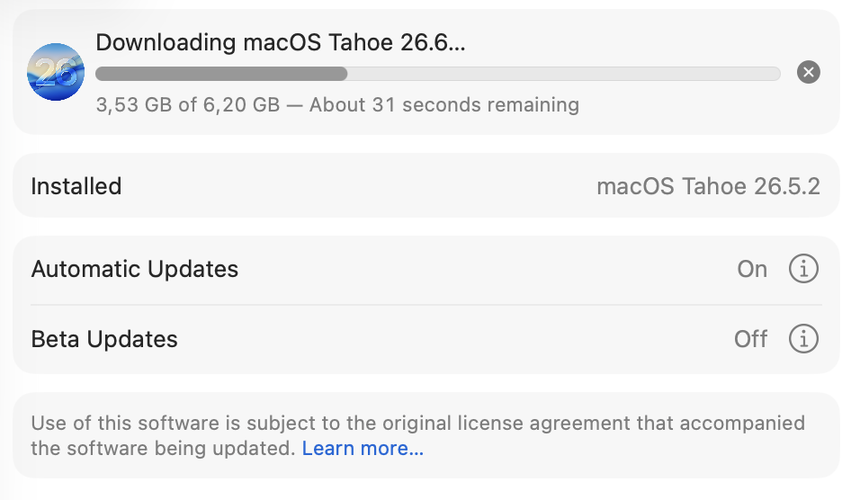The image size is (860, 500).
Task: Click the macOS Tahoe 26 round icon
Action: [56, 72]
